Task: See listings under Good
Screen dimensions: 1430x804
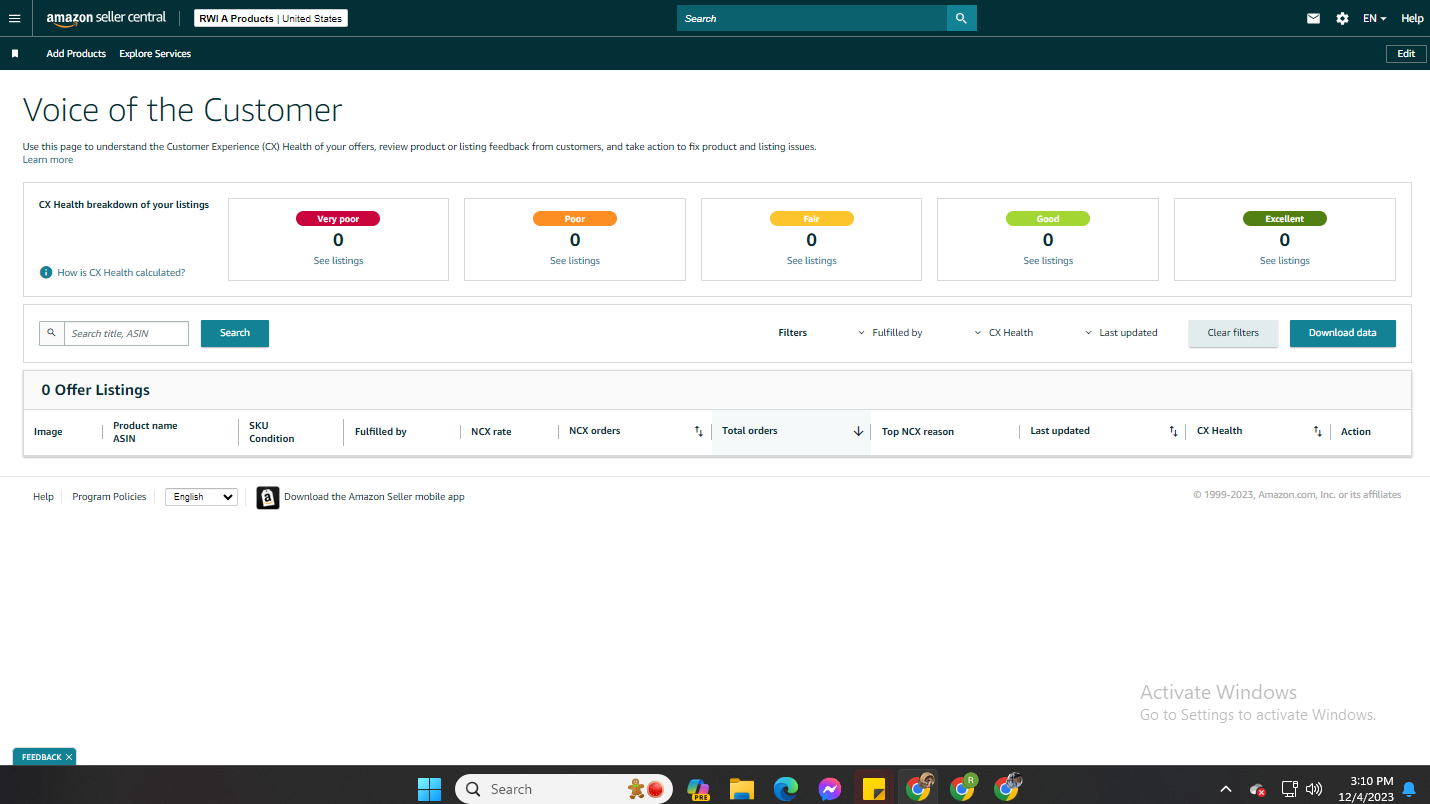Action: pyautogui.click(x=1048, y=261)
